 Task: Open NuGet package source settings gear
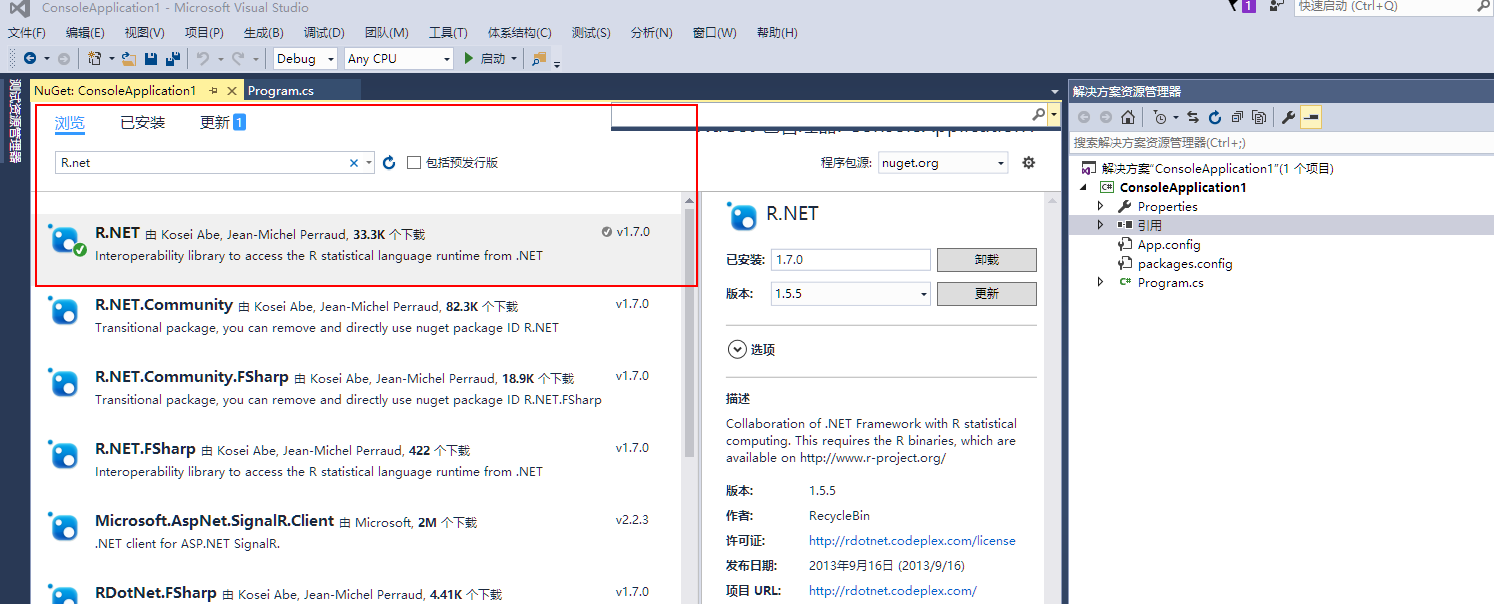pos(1029,162)
